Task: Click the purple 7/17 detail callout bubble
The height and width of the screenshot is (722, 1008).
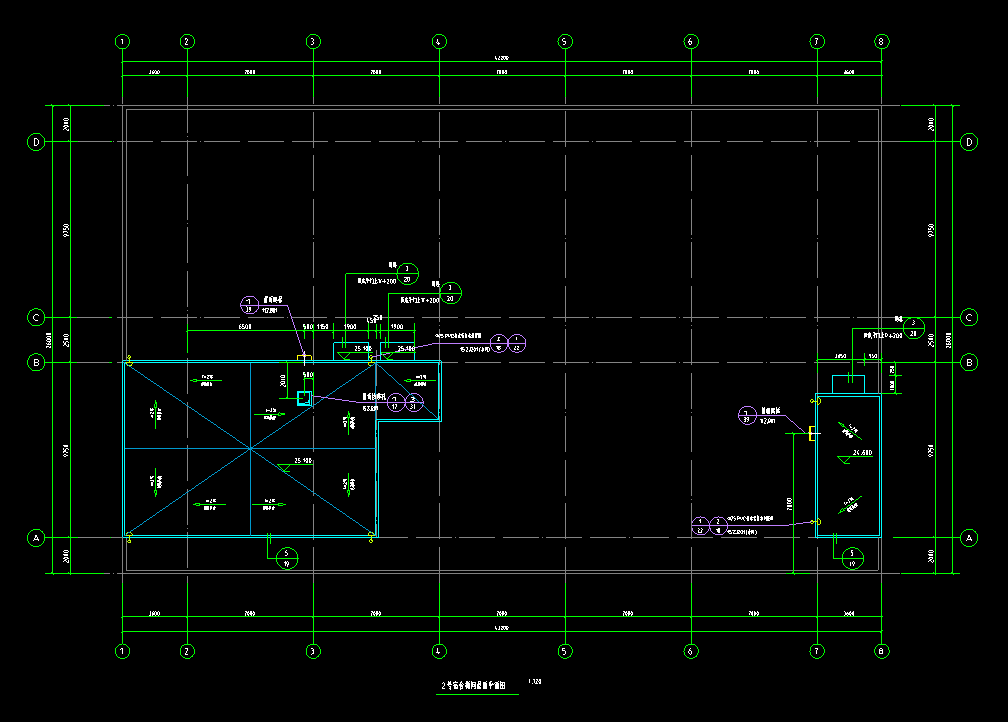Action: coord(395,403)
